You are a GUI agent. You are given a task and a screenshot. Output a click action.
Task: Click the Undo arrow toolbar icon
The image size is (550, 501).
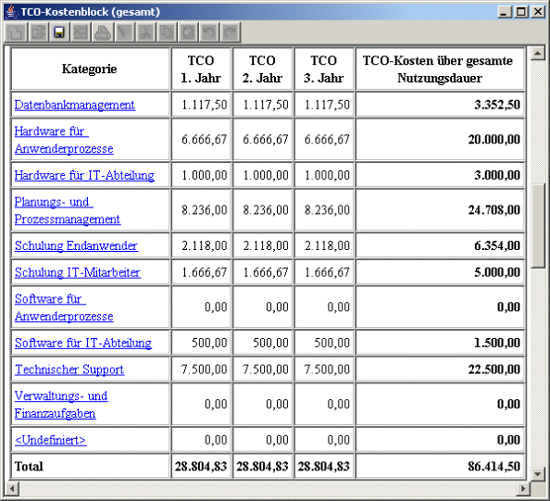pos(209,32)
